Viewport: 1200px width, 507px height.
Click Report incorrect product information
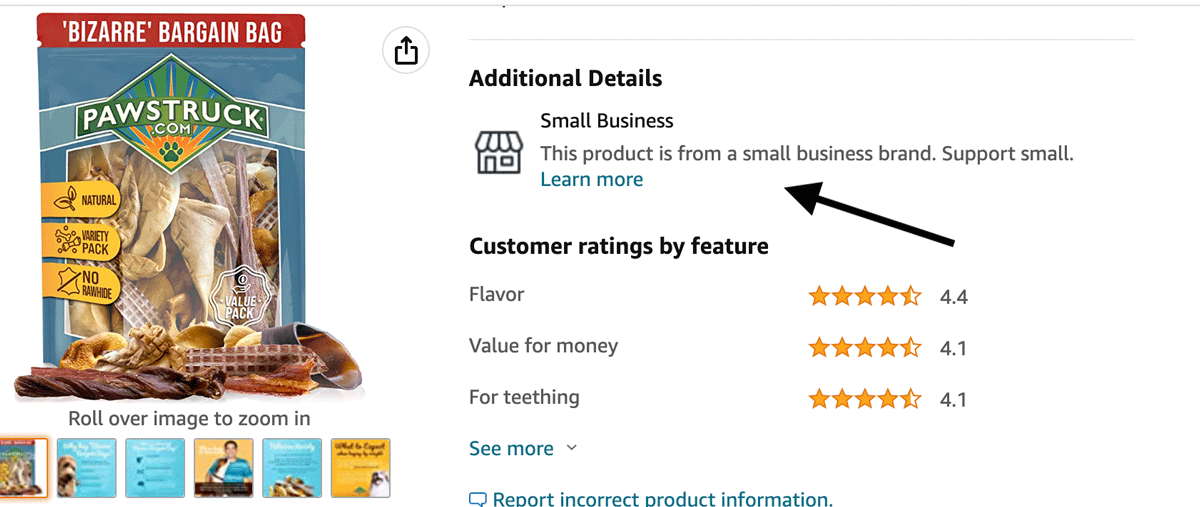662,498
